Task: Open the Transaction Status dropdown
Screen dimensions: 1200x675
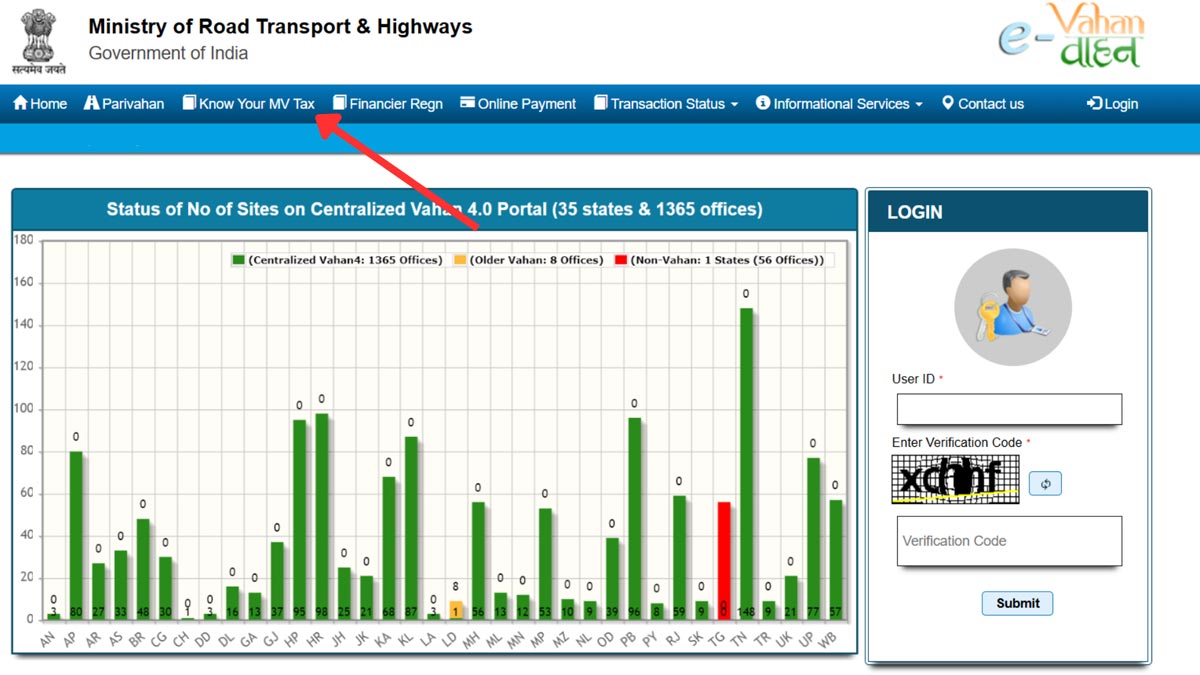Action: 665,103
